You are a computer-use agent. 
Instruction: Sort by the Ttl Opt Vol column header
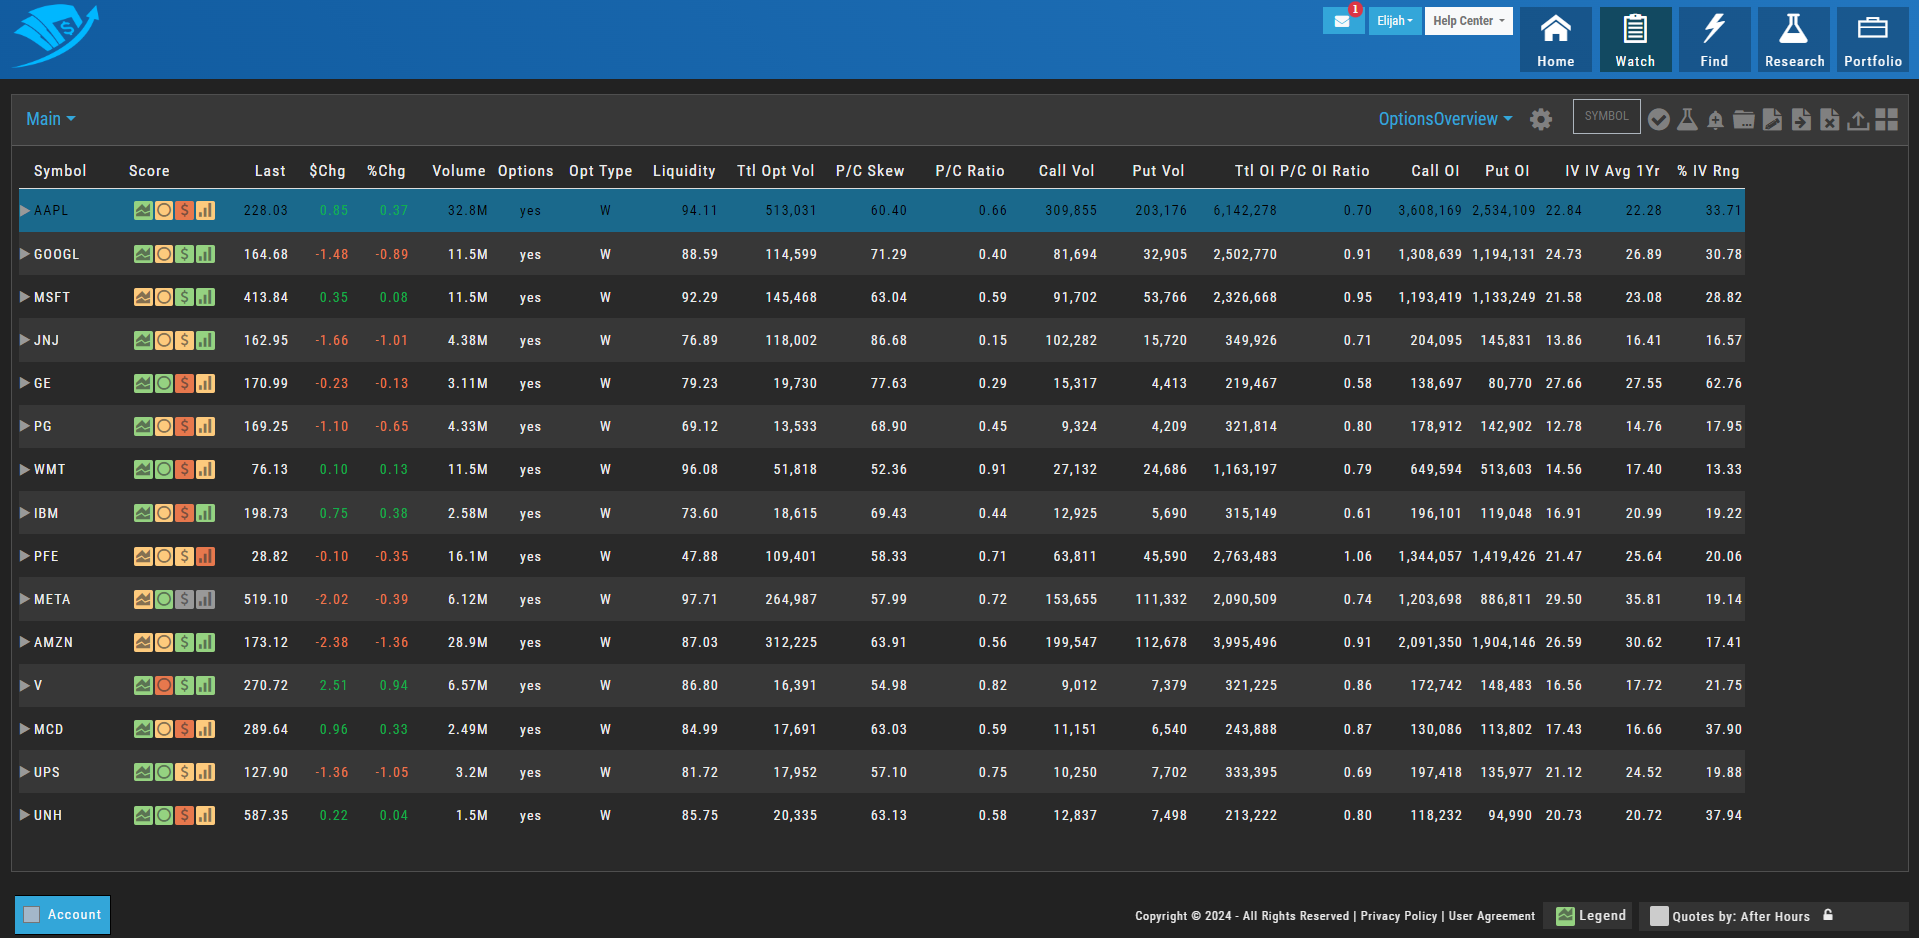click(776, 171)
